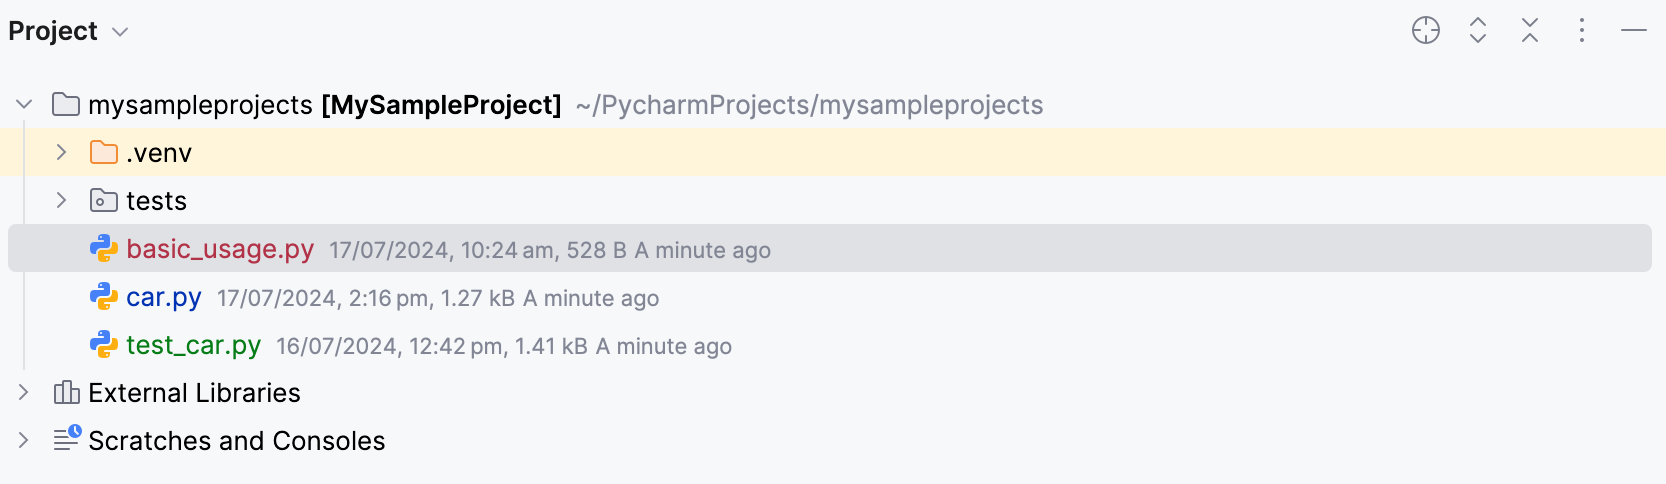Click the Collapse All icon
Viewport: 1666px width, 484px height.
[x=1530, y=31]
